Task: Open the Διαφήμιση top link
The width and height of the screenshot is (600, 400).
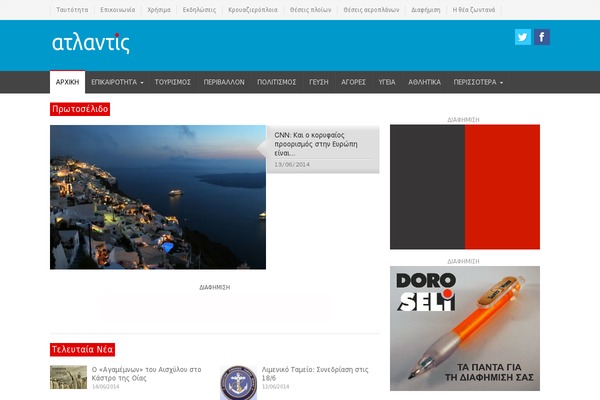Action: point(426,10)
